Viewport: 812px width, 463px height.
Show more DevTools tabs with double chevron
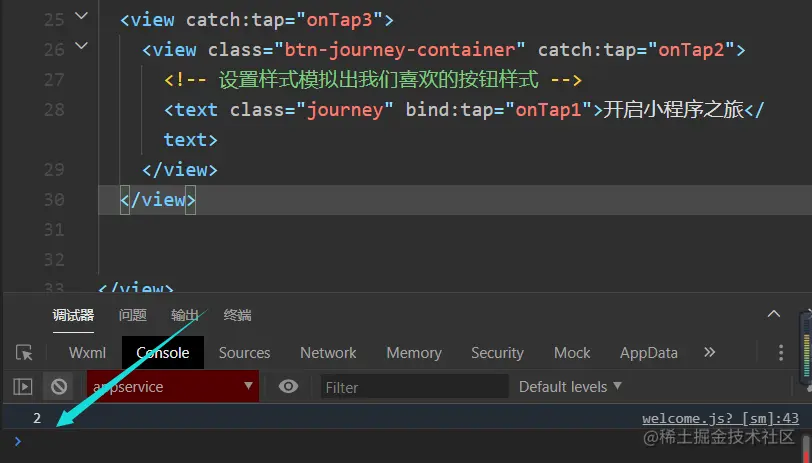[709, 353]
